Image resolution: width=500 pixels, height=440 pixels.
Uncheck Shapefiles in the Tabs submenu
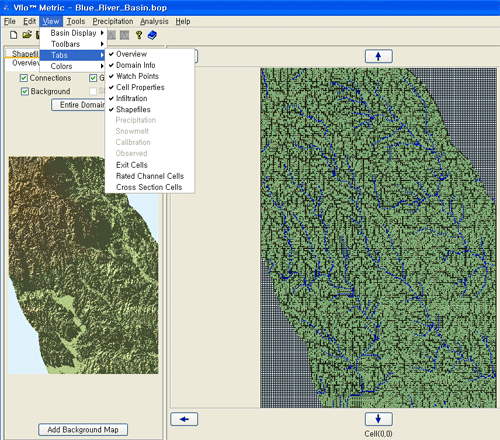point(150,109)
